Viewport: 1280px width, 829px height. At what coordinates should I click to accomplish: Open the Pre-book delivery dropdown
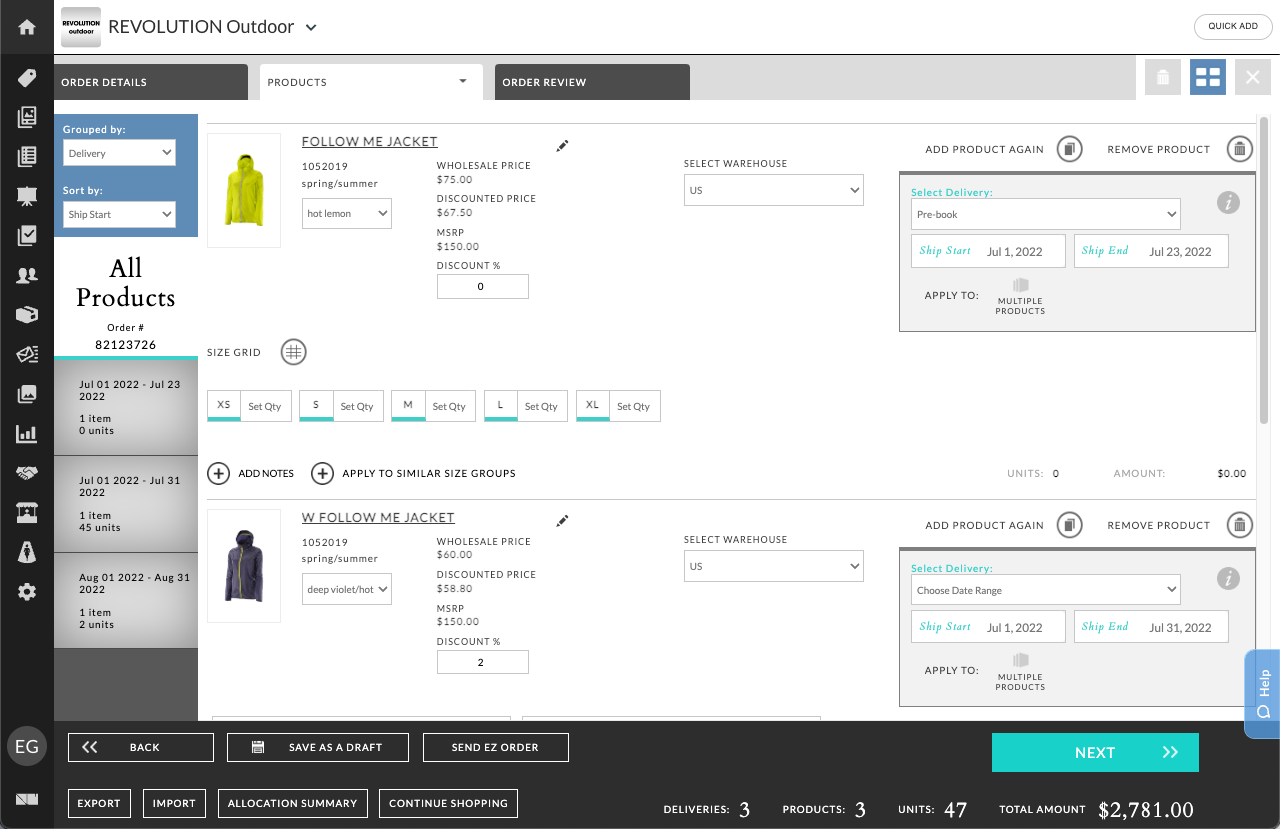pos(1046,214)
